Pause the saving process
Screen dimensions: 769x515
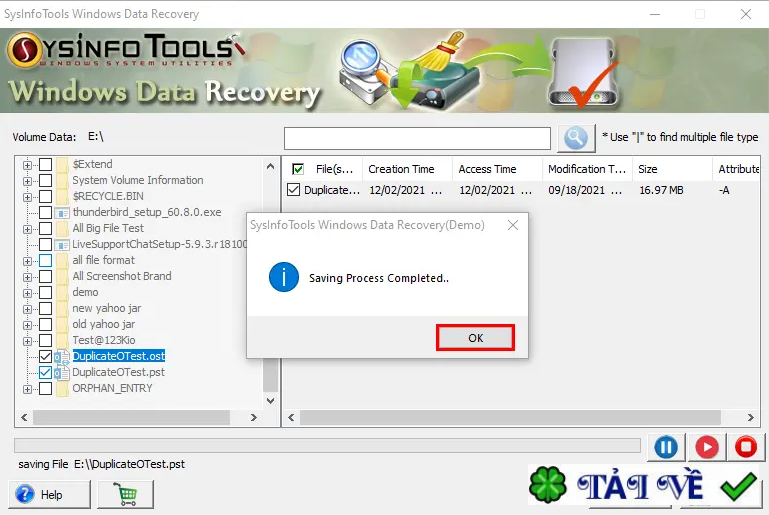666,447
